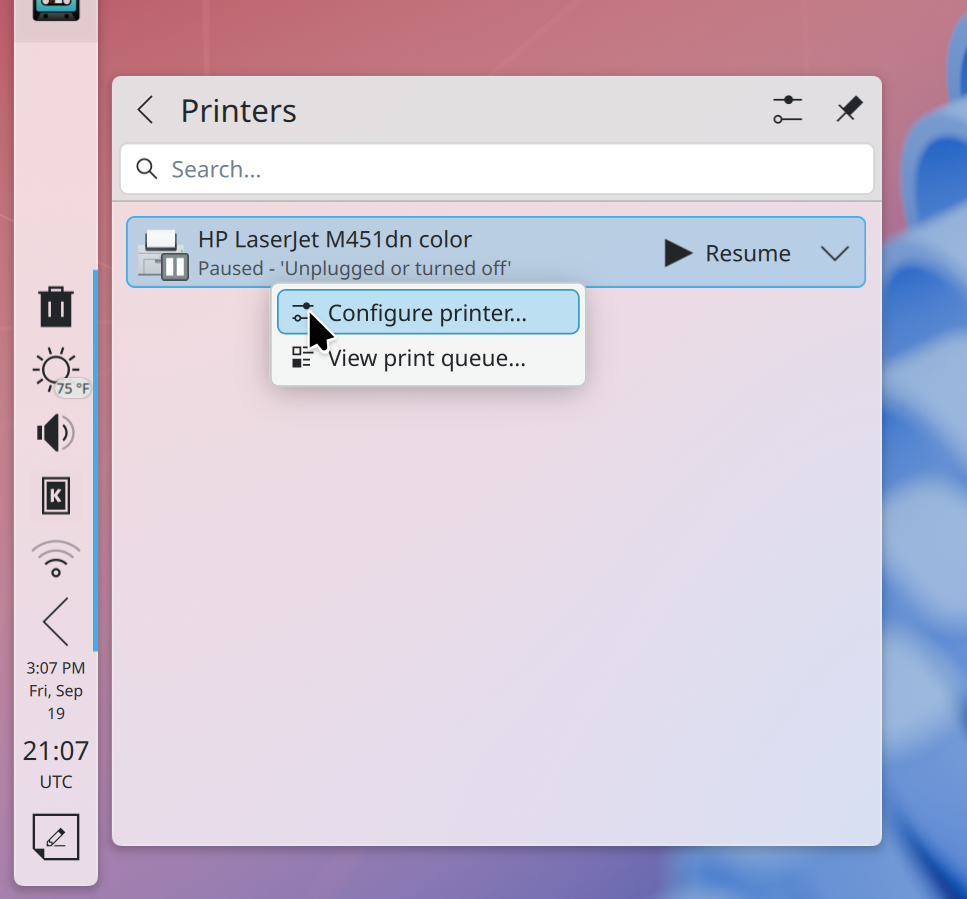967x899 pixels.
Task: Open the Trash icon in the panel
Action: pyautogui.click(x=56, y=307)
